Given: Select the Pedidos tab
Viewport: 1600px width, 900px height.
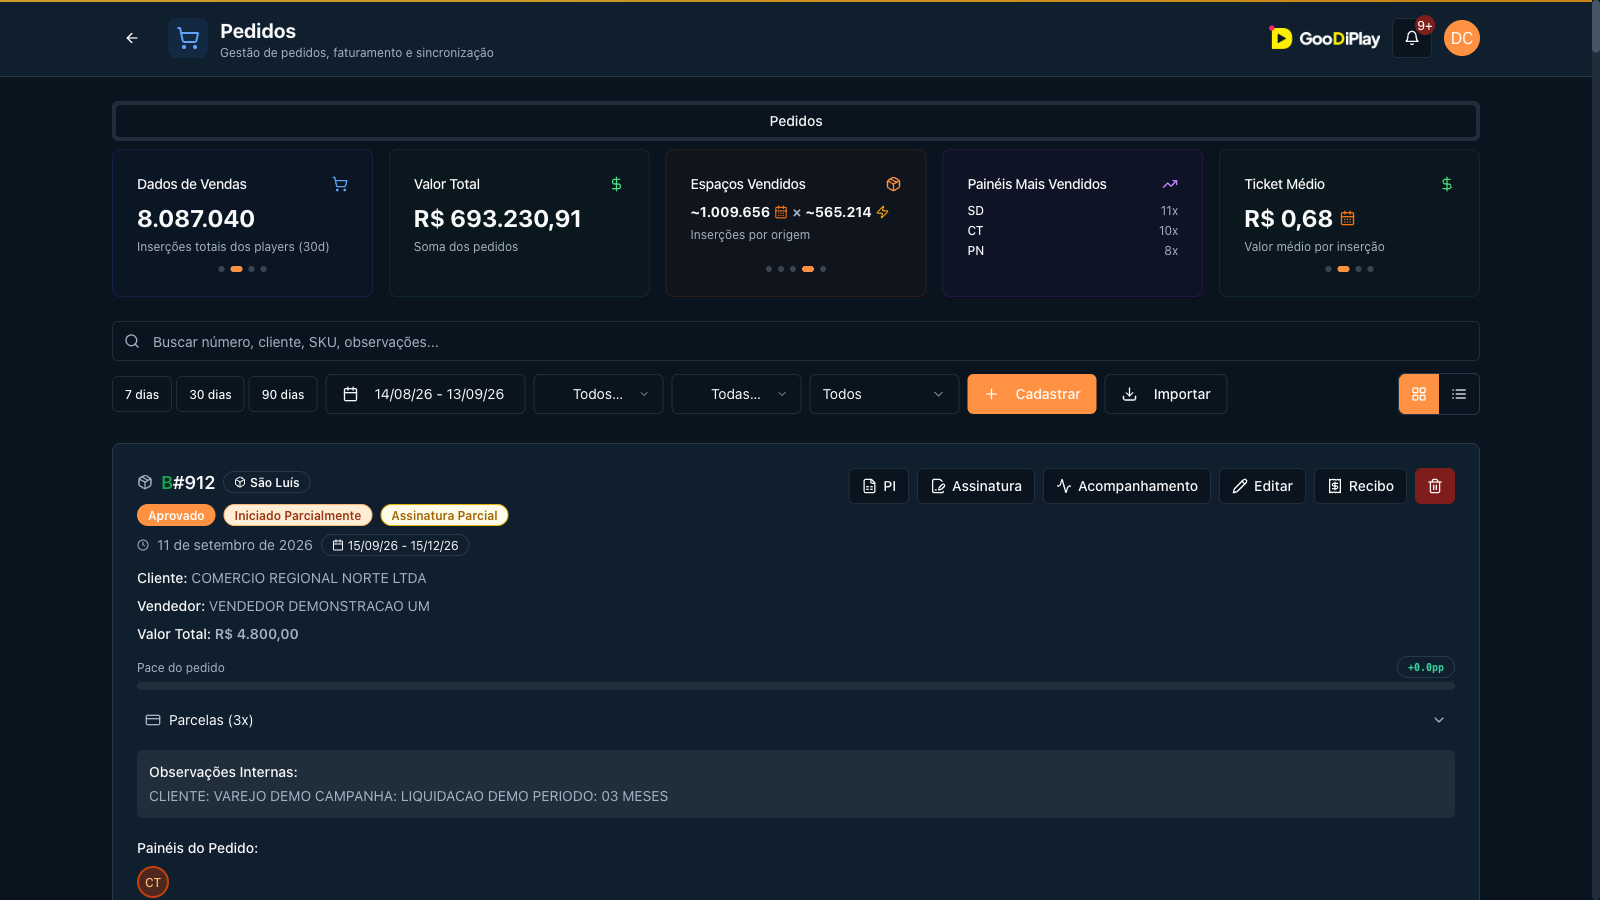Looking at the screenshot, I should (x=796, y=121).
